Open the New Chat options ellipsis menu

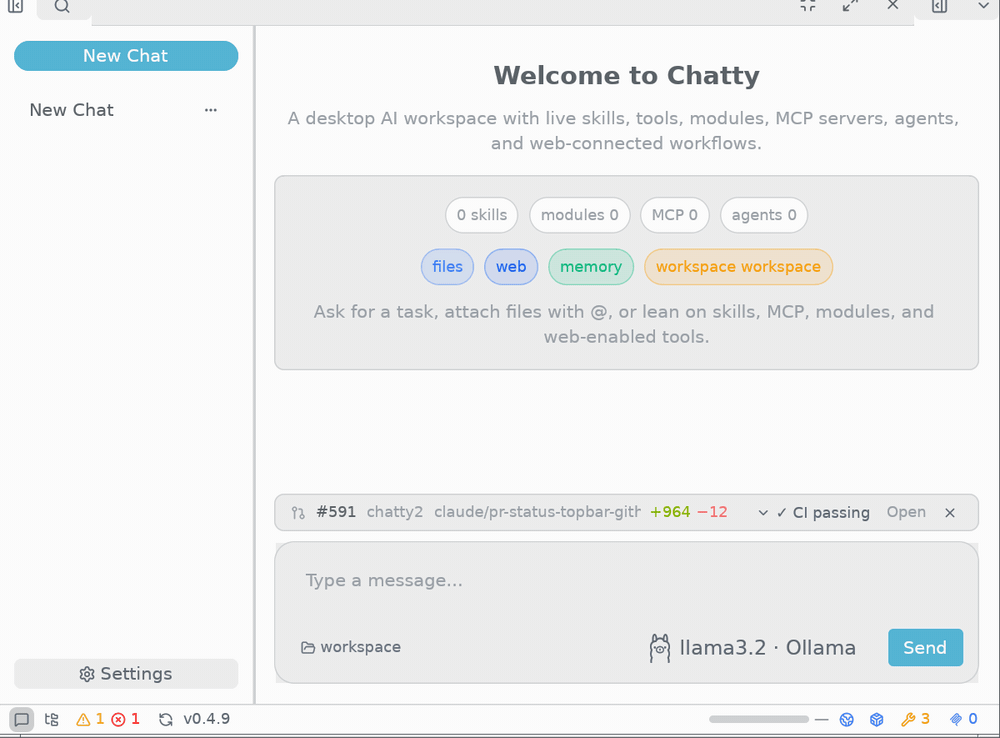coord(210,110)
